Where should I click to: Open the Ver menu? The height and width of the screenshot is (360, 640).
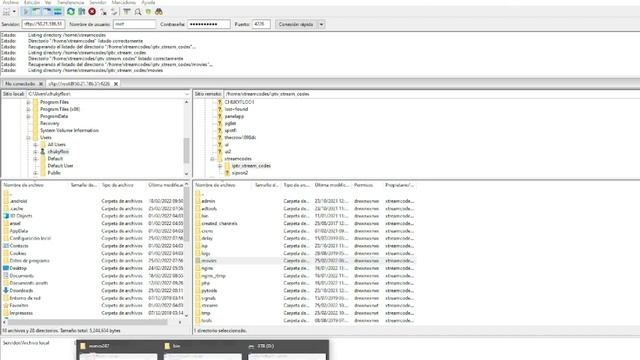point(48,2)
